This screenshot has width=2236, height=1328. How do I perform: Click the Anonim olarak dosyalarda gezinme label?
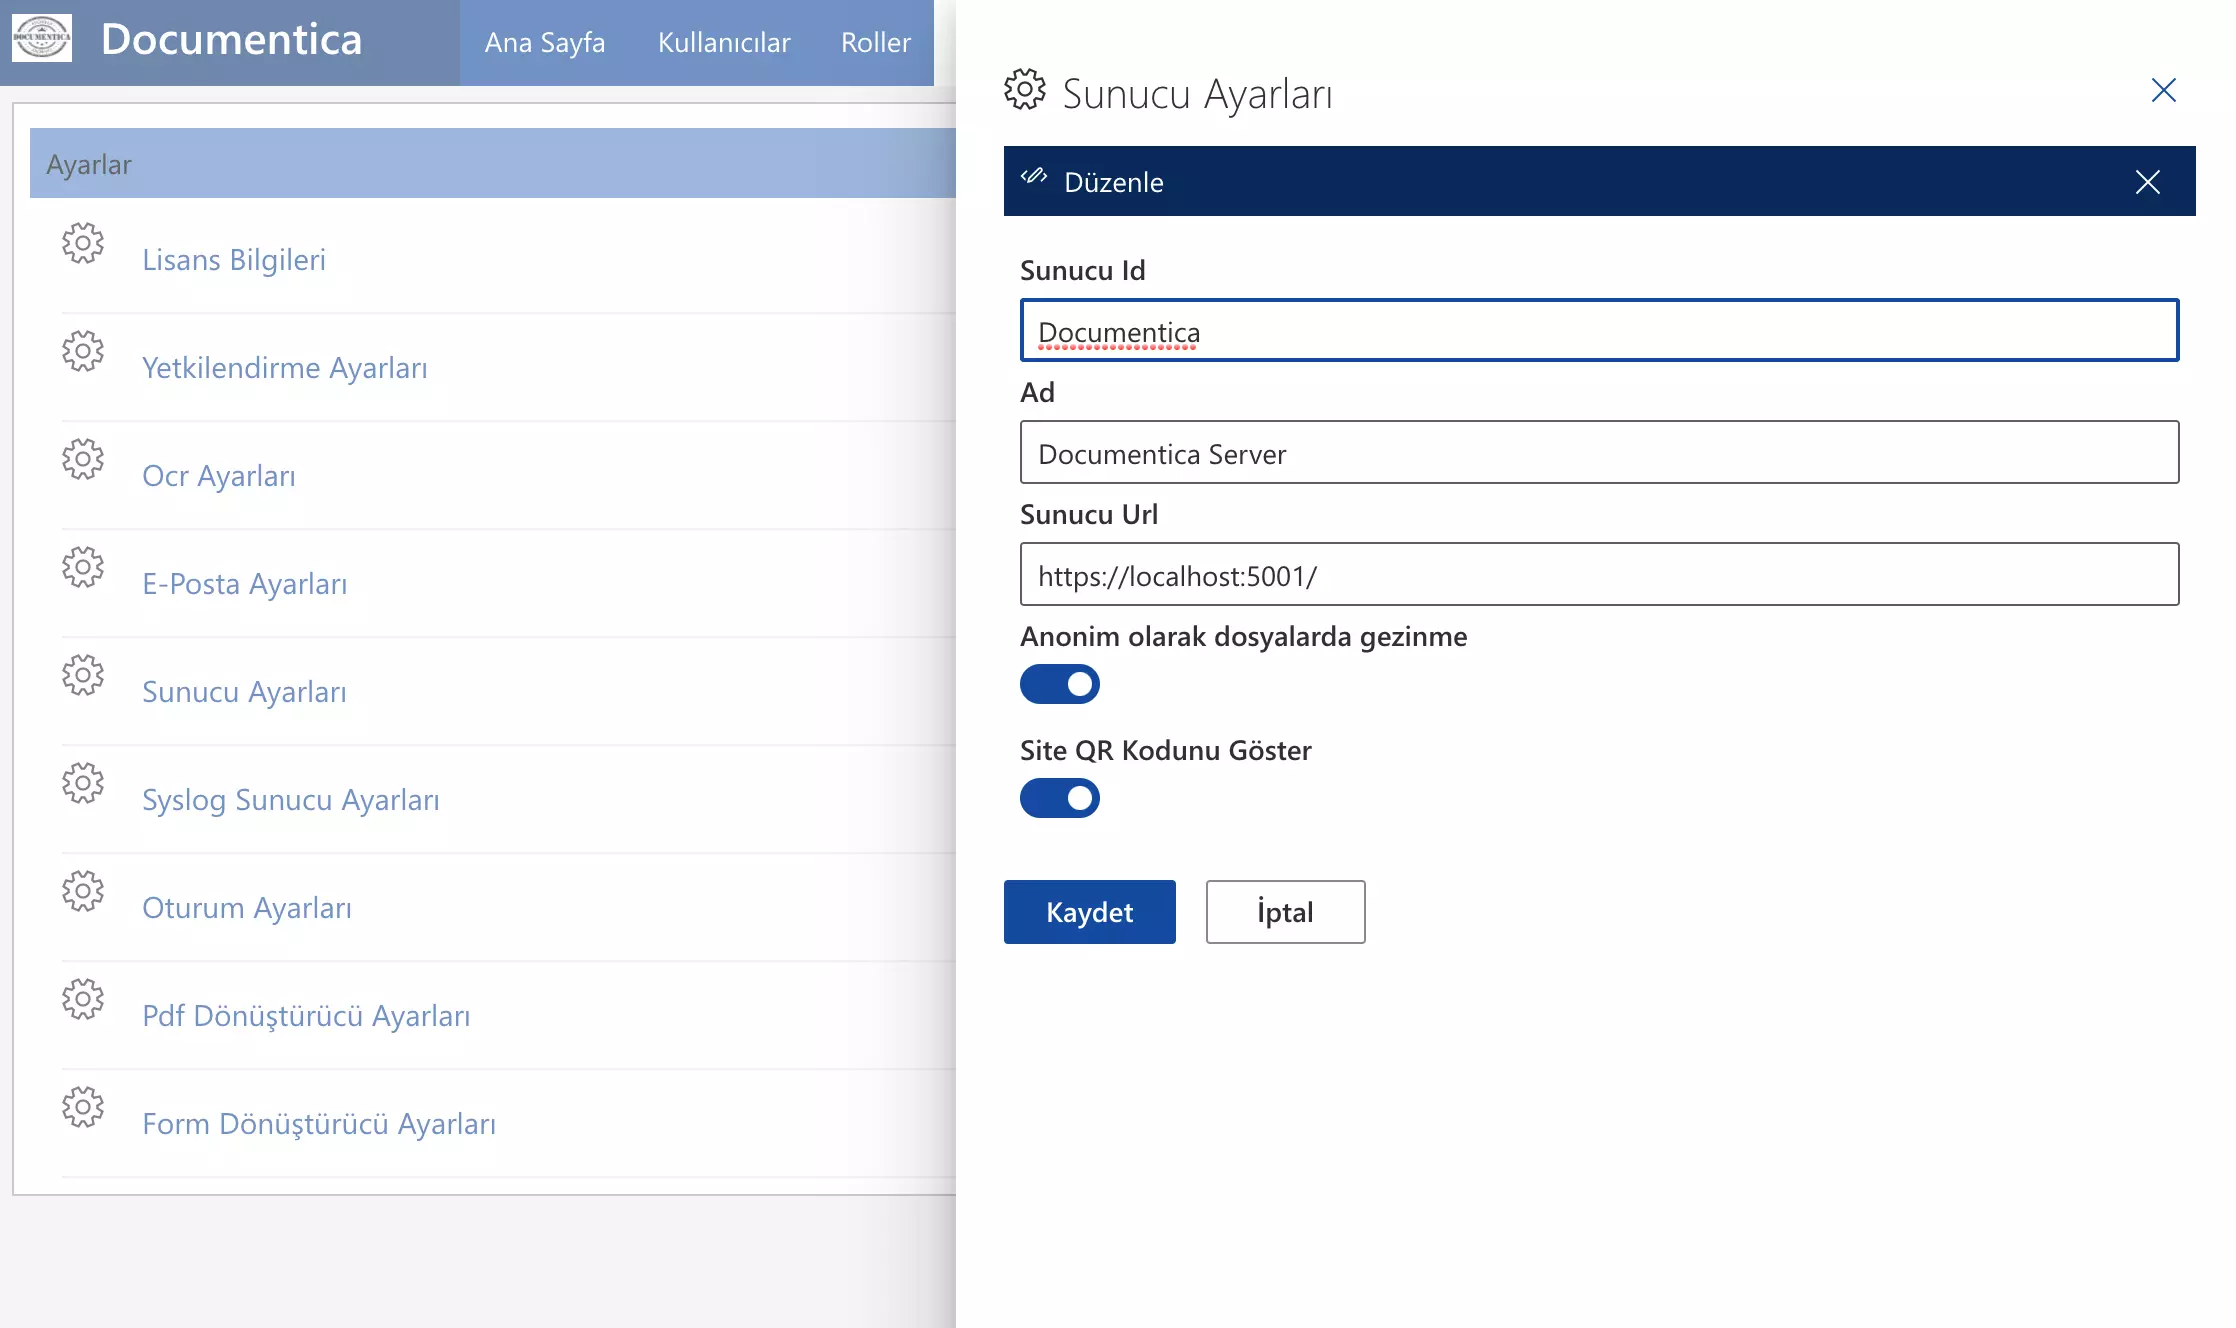[x=1244, y=636]
